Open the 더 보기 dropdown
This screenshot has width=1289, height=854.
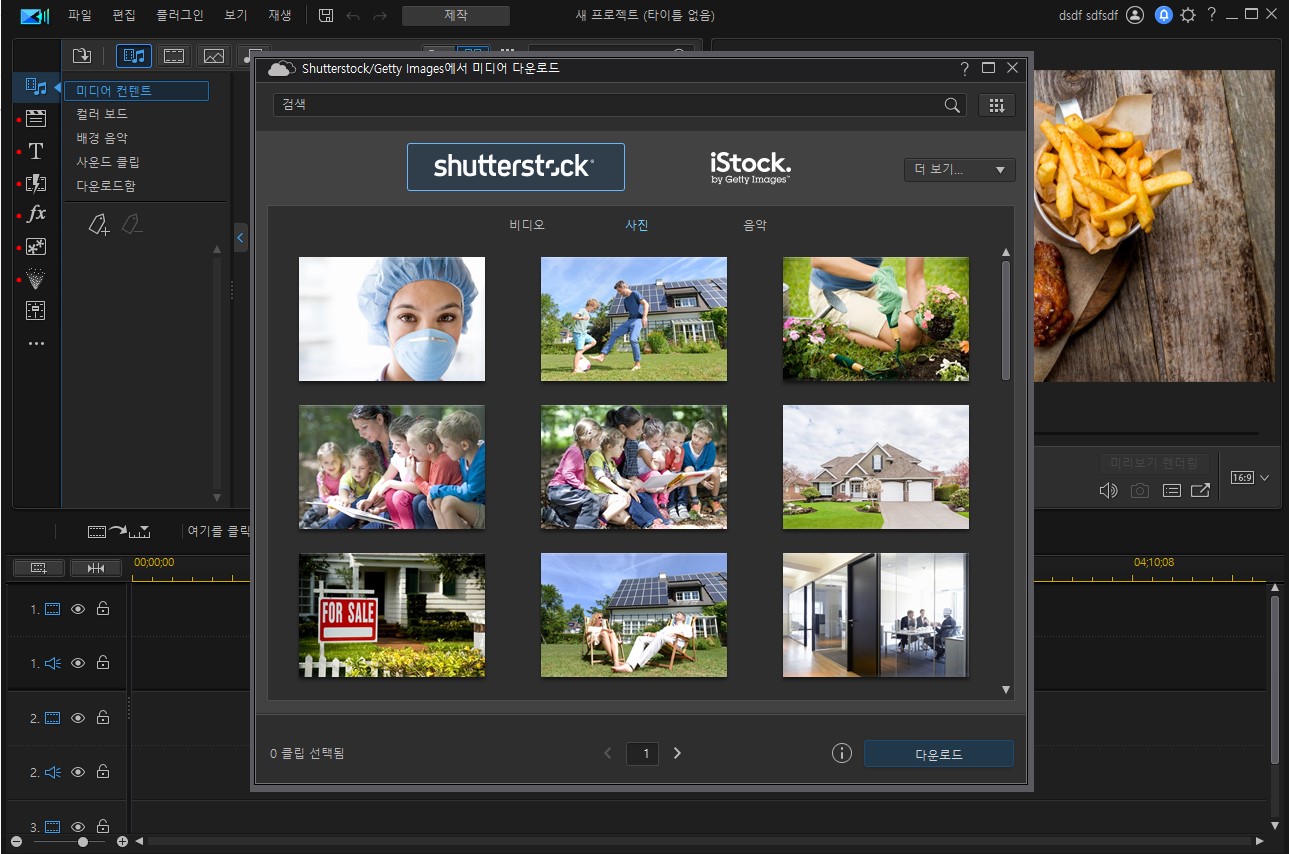point(959,170)
